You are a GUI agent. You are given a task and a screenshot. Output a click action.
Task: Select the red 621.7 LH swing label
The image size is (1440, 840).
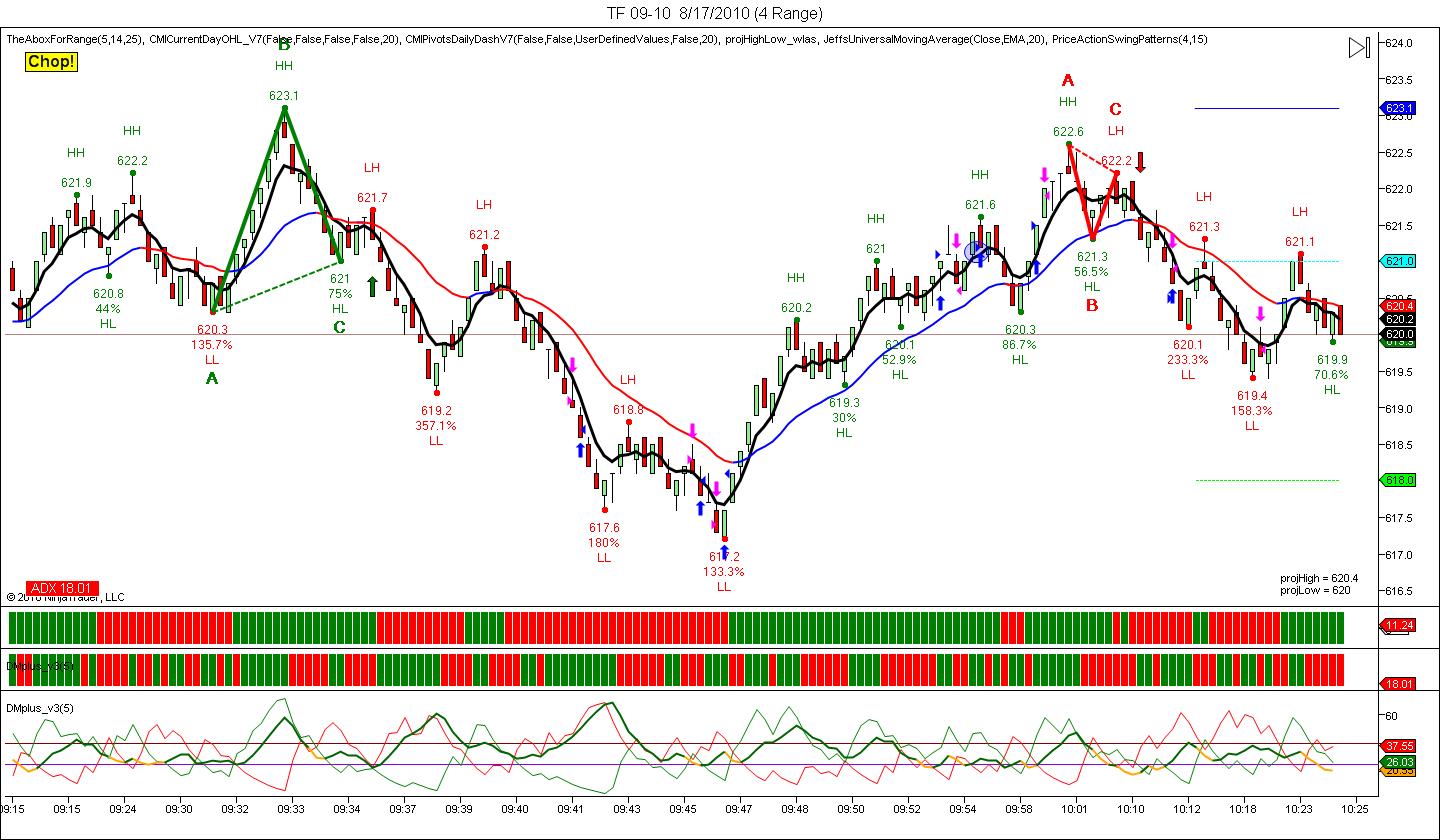[x=372, y=198]
